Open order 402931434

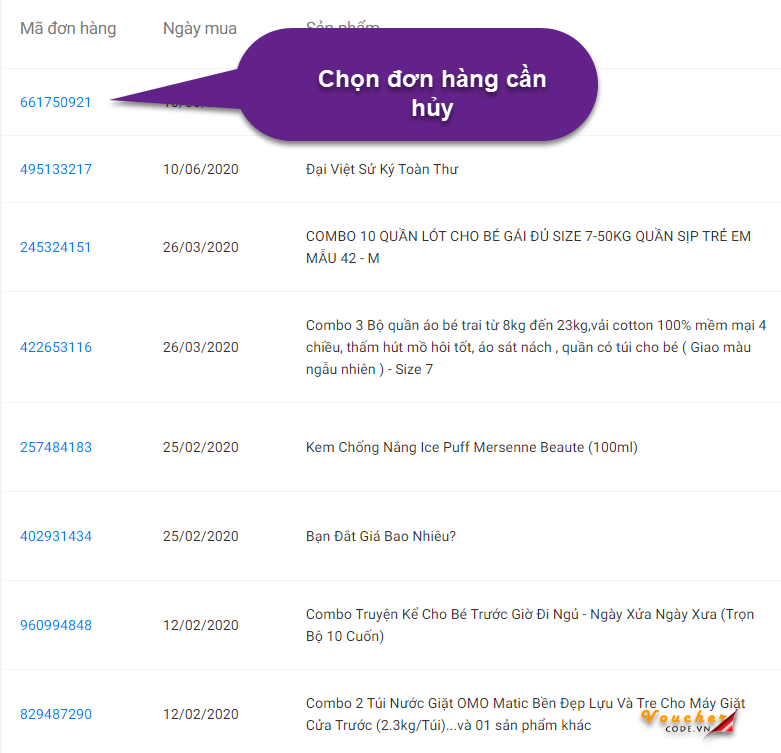[x=56, y=536]
